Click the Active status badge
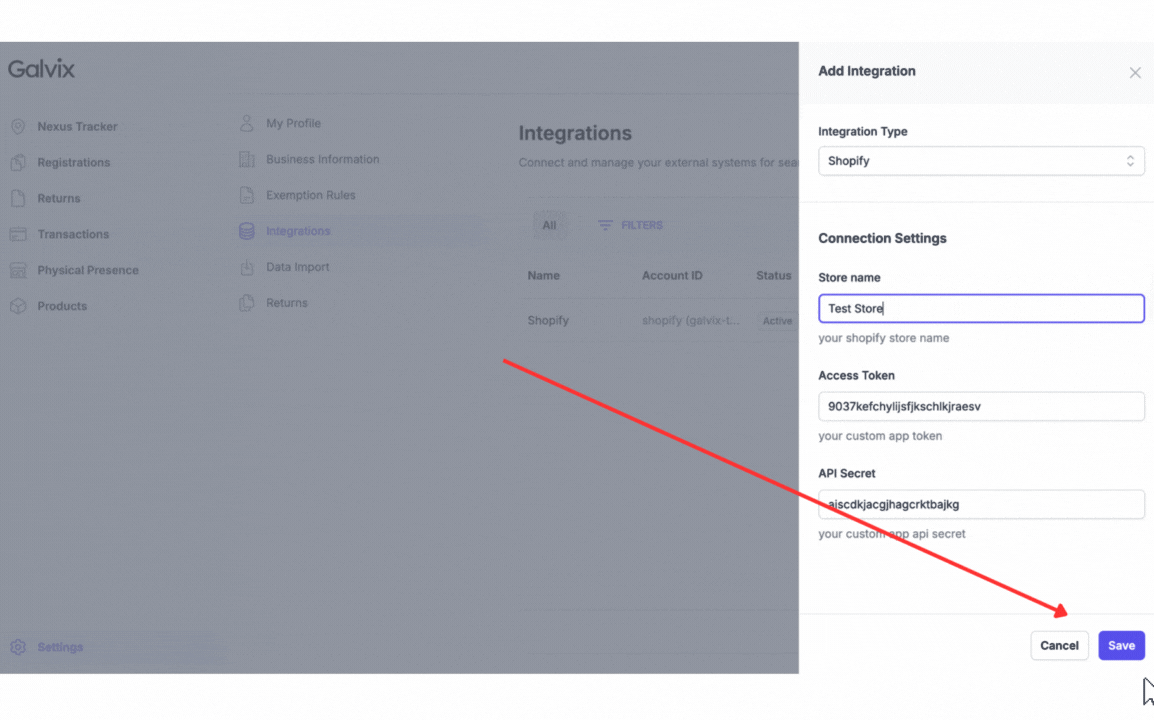Viewport: 1154px width, 720px height. pyautogui.click(x=777, y=321)
